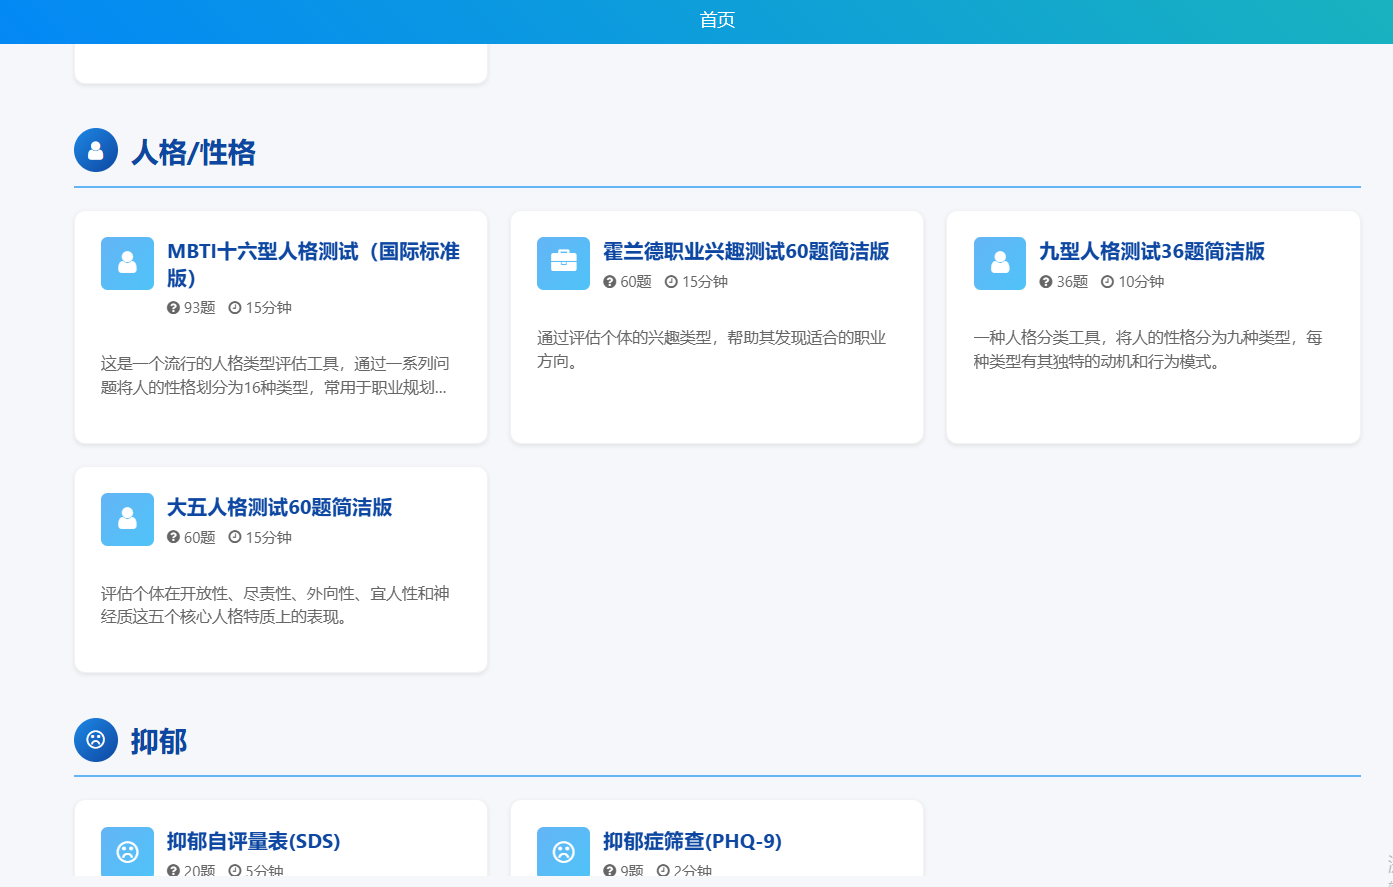Select the briefcase icon on the Holland test card

click(563, 263)
